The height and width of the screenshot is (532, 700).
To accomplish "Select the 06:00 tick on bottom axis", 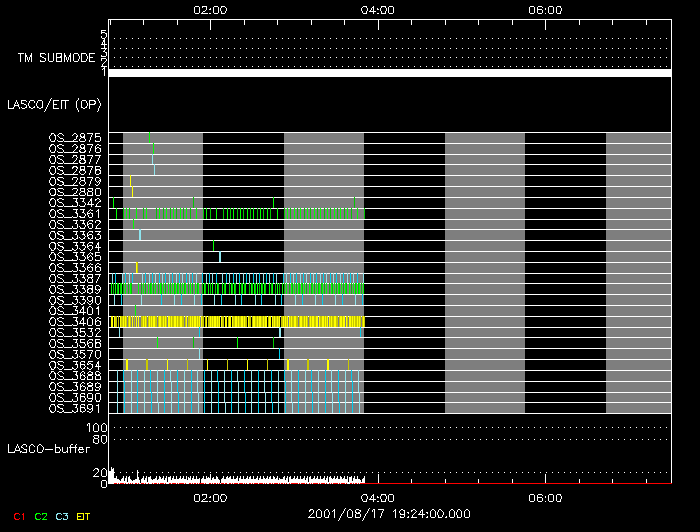I will 544,497.
